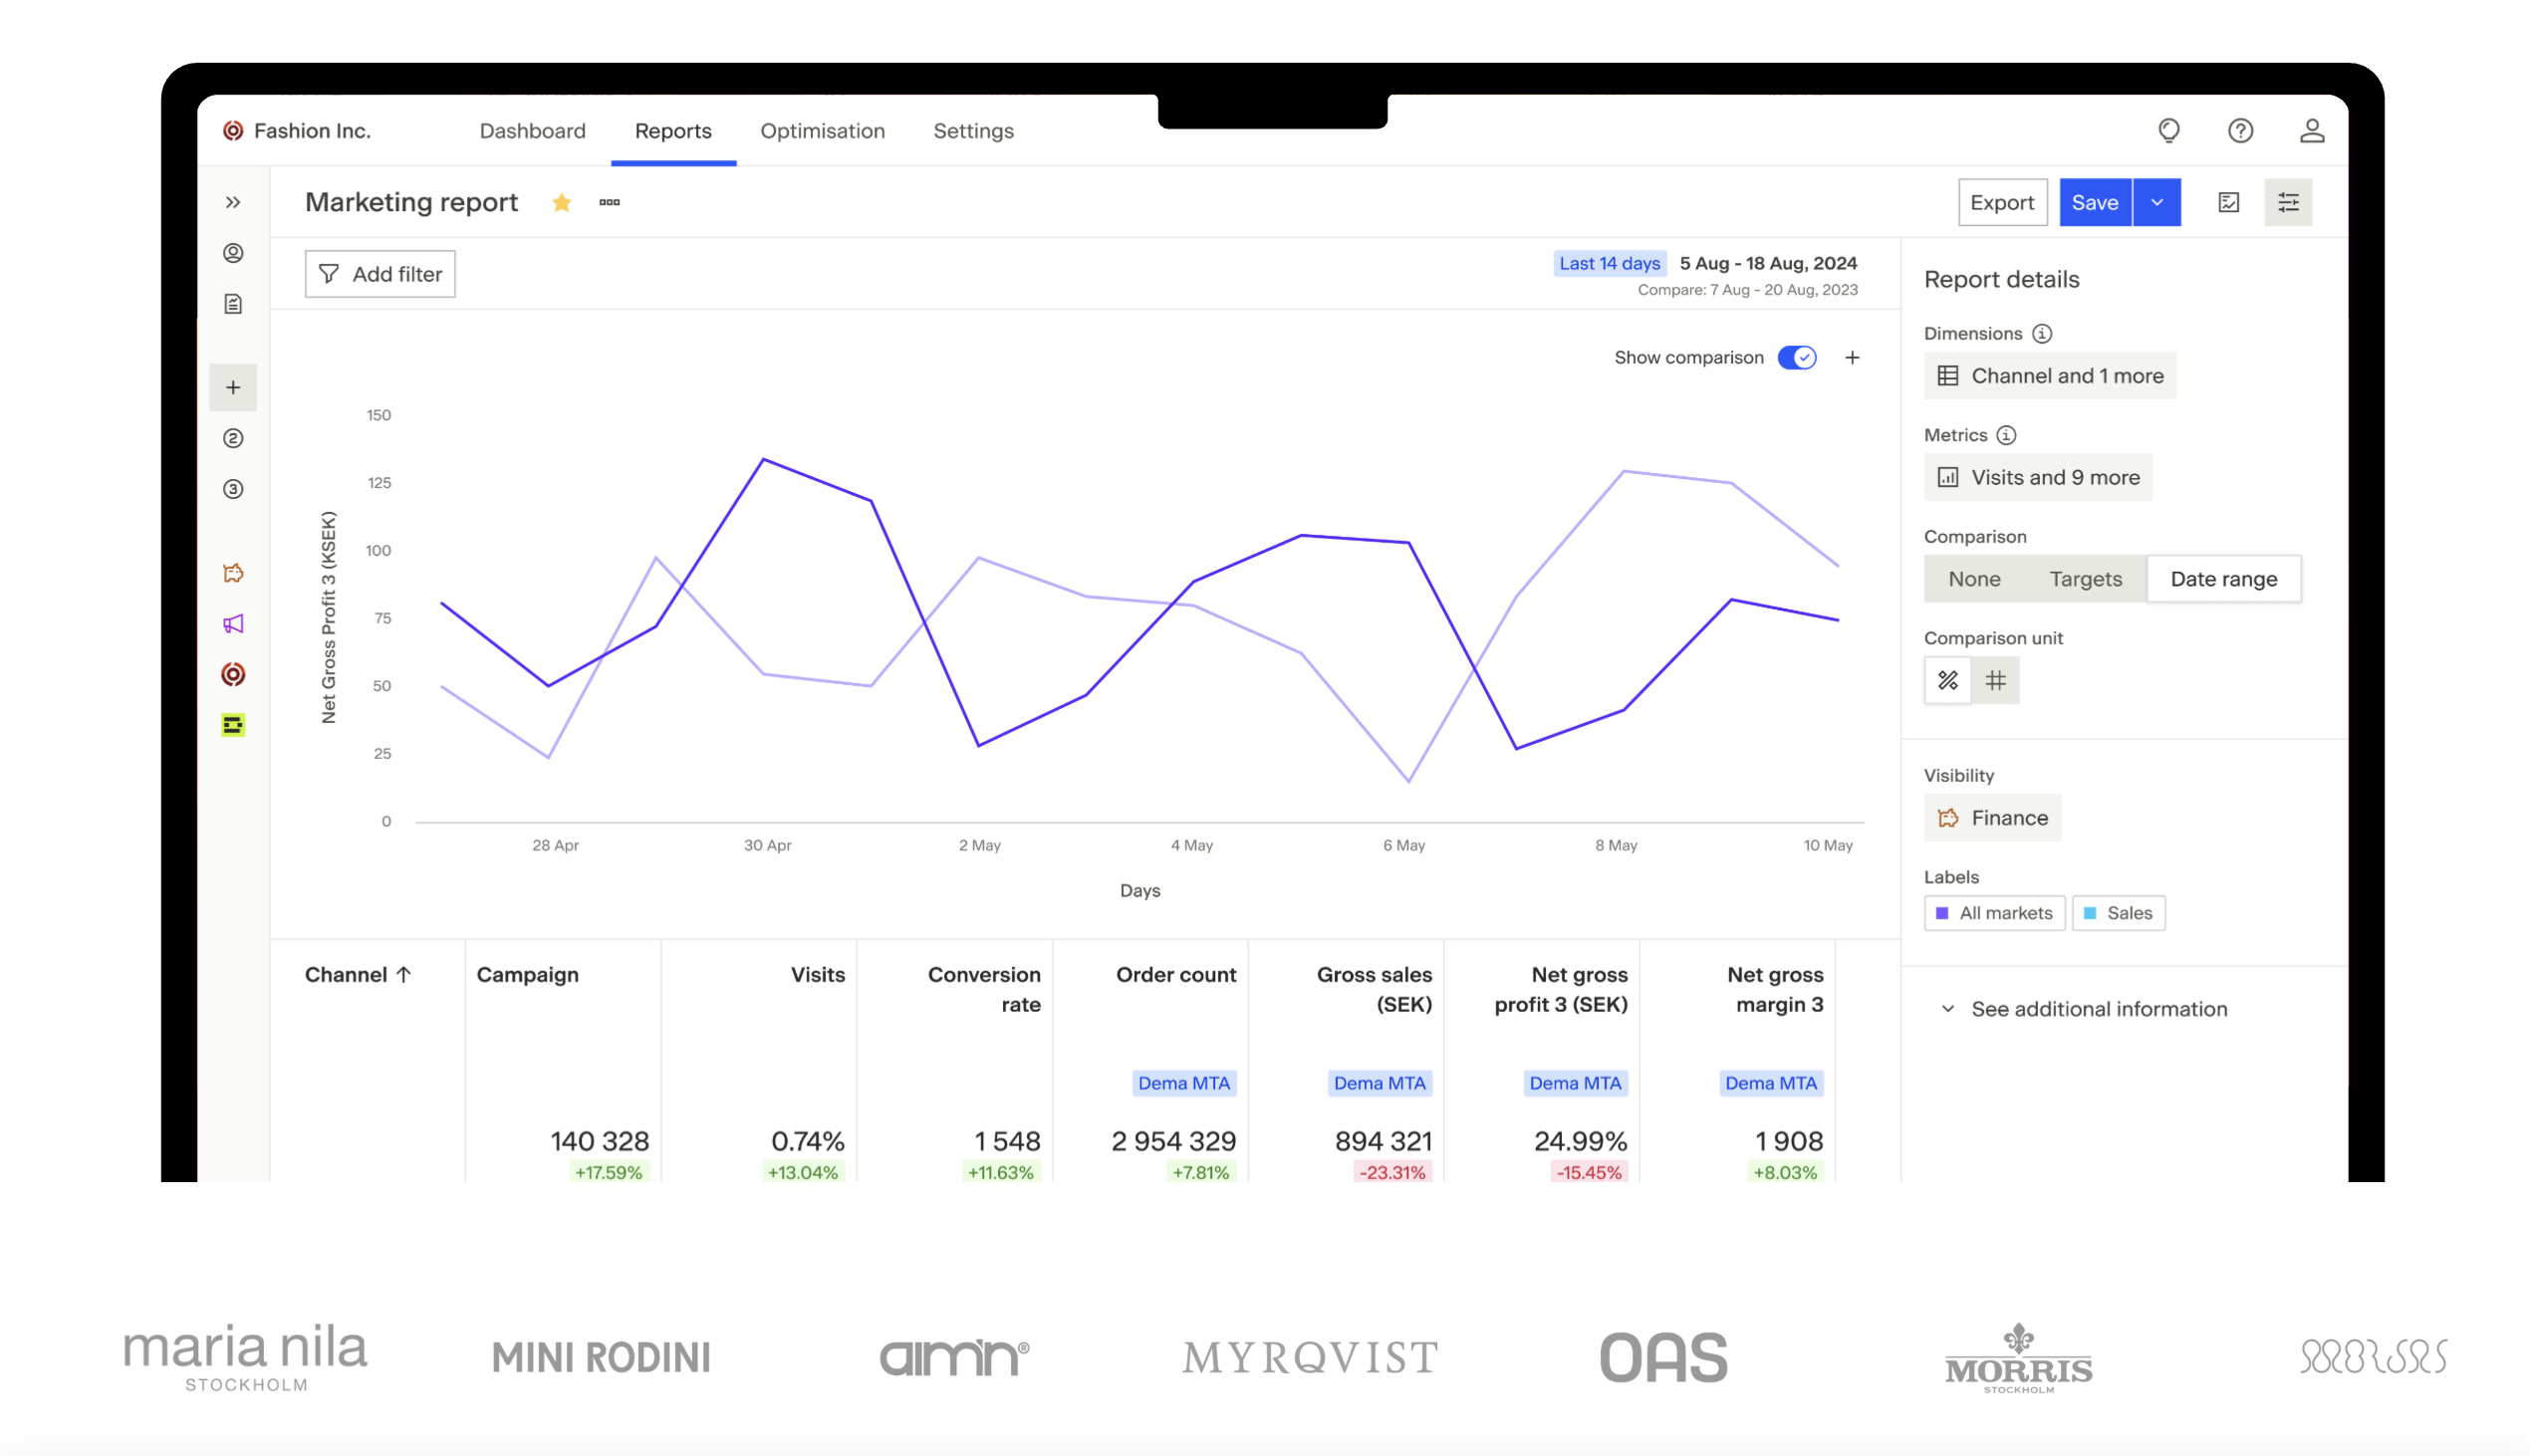2530x1456 pixels.
Task: Favorite the report with star icon
Action: pos(562,203)
